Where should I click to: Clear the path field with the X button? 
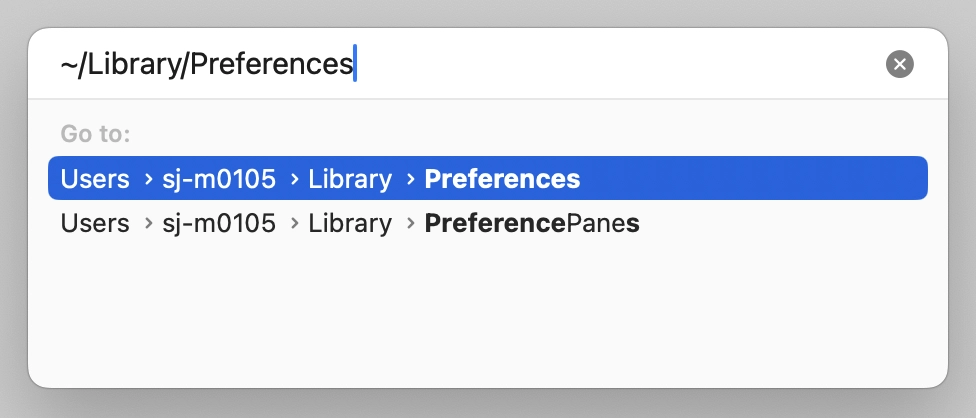point(900,65)
